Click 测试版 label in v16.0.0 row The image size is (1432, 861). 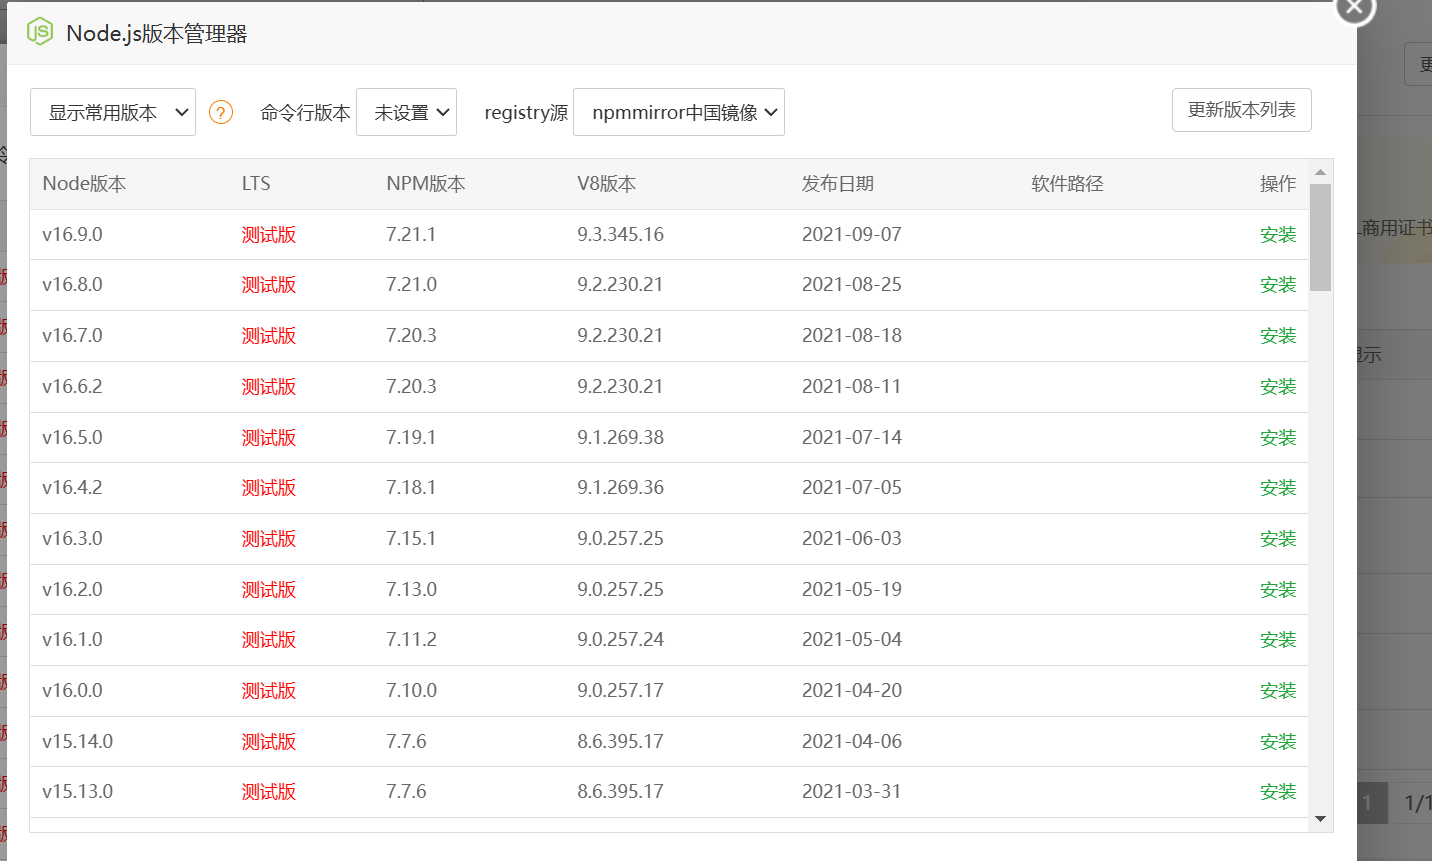[269, 691]
